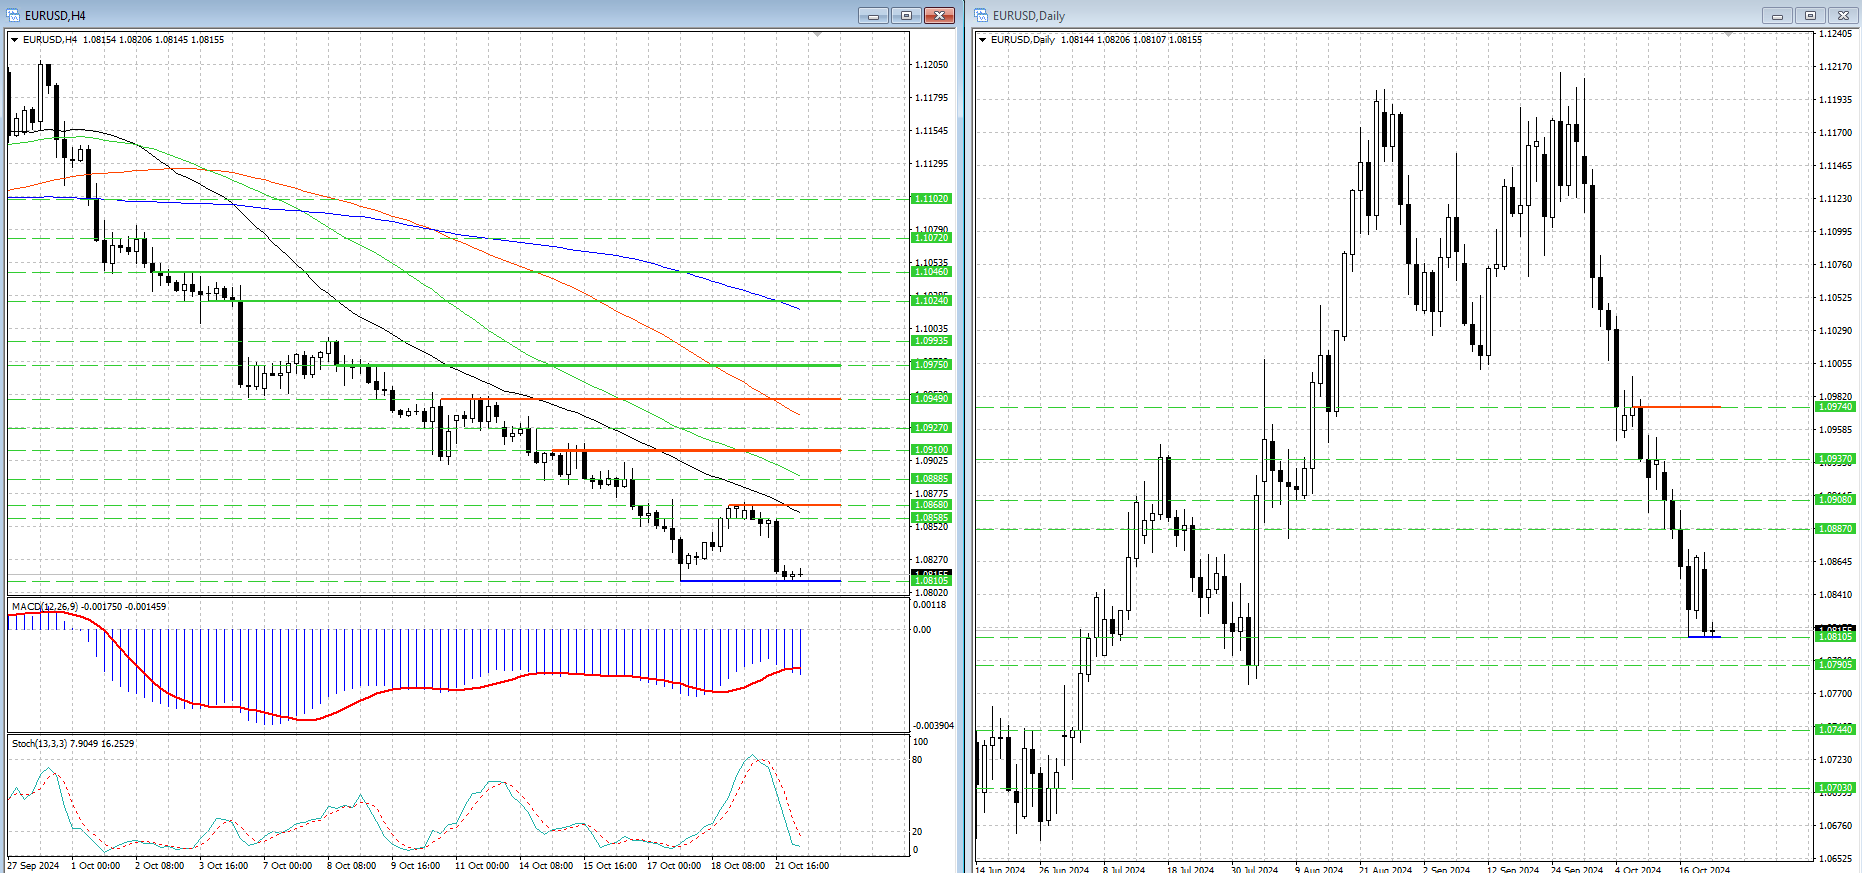Expand the EURUSD,H4 chart dropdown triangle

(15, 40)
